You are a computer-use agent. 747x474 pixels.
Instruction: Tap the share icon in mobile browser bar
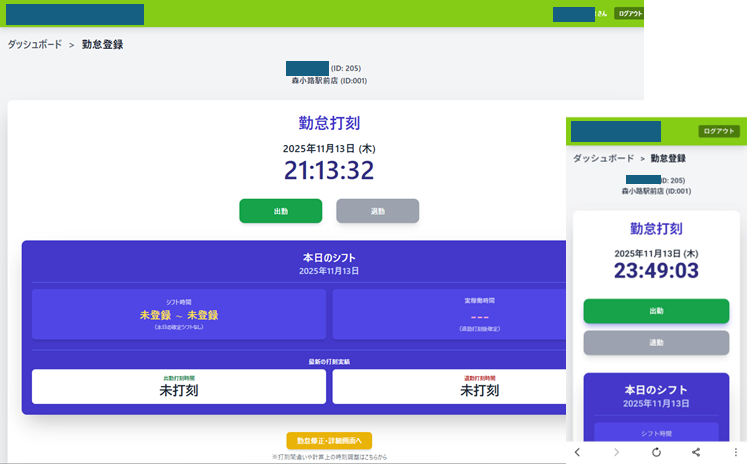695,453
